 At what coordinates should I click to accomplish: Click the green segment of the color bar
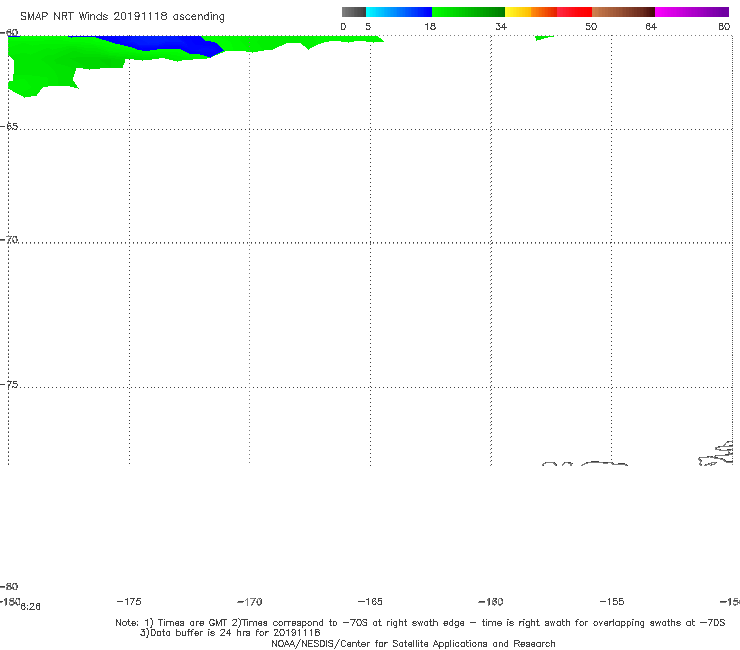pyautogui.click(x=468, y=12)
